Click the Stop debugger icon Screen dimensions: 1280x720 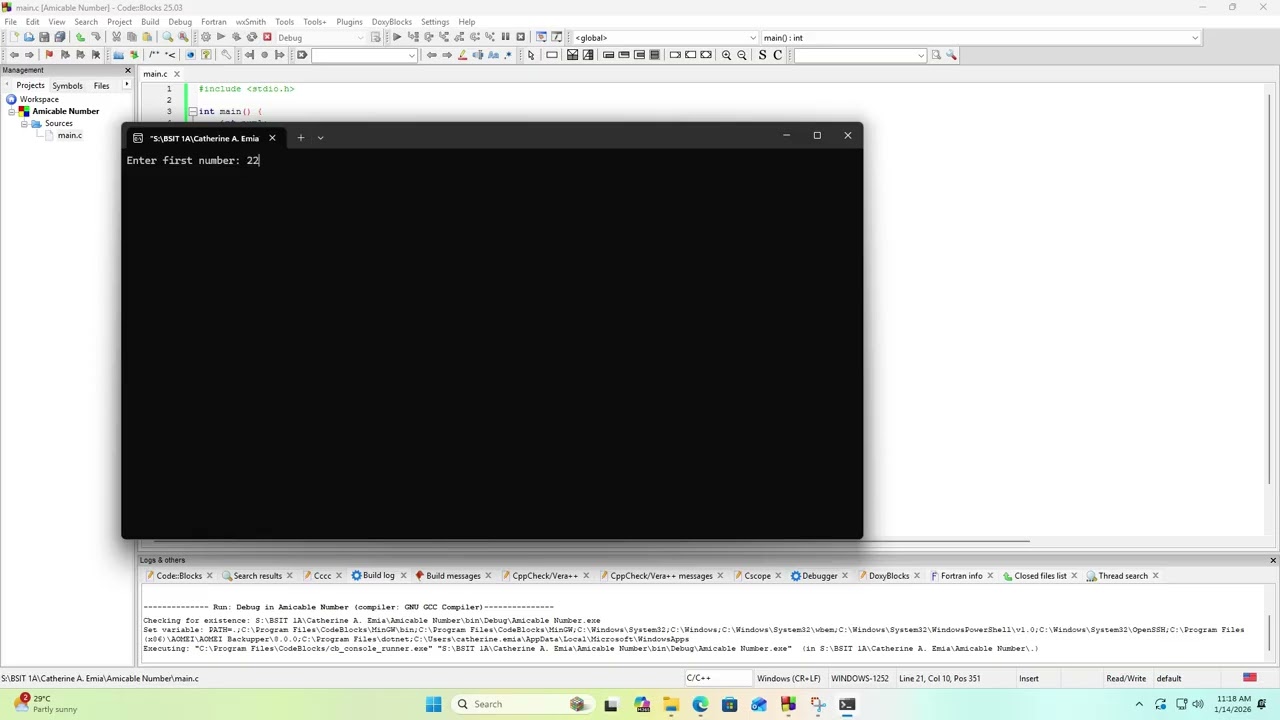520,37
